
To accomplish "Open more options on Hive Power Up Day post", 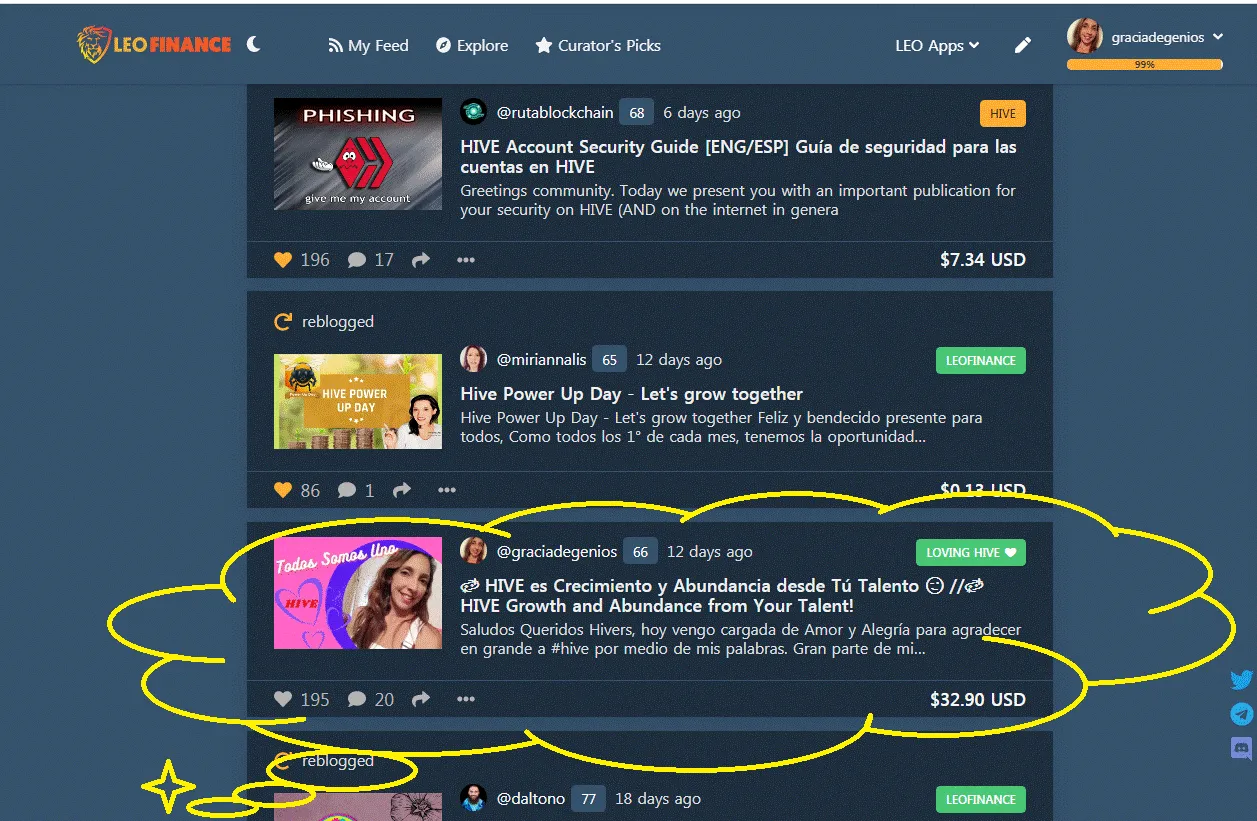I will point(447,490).
